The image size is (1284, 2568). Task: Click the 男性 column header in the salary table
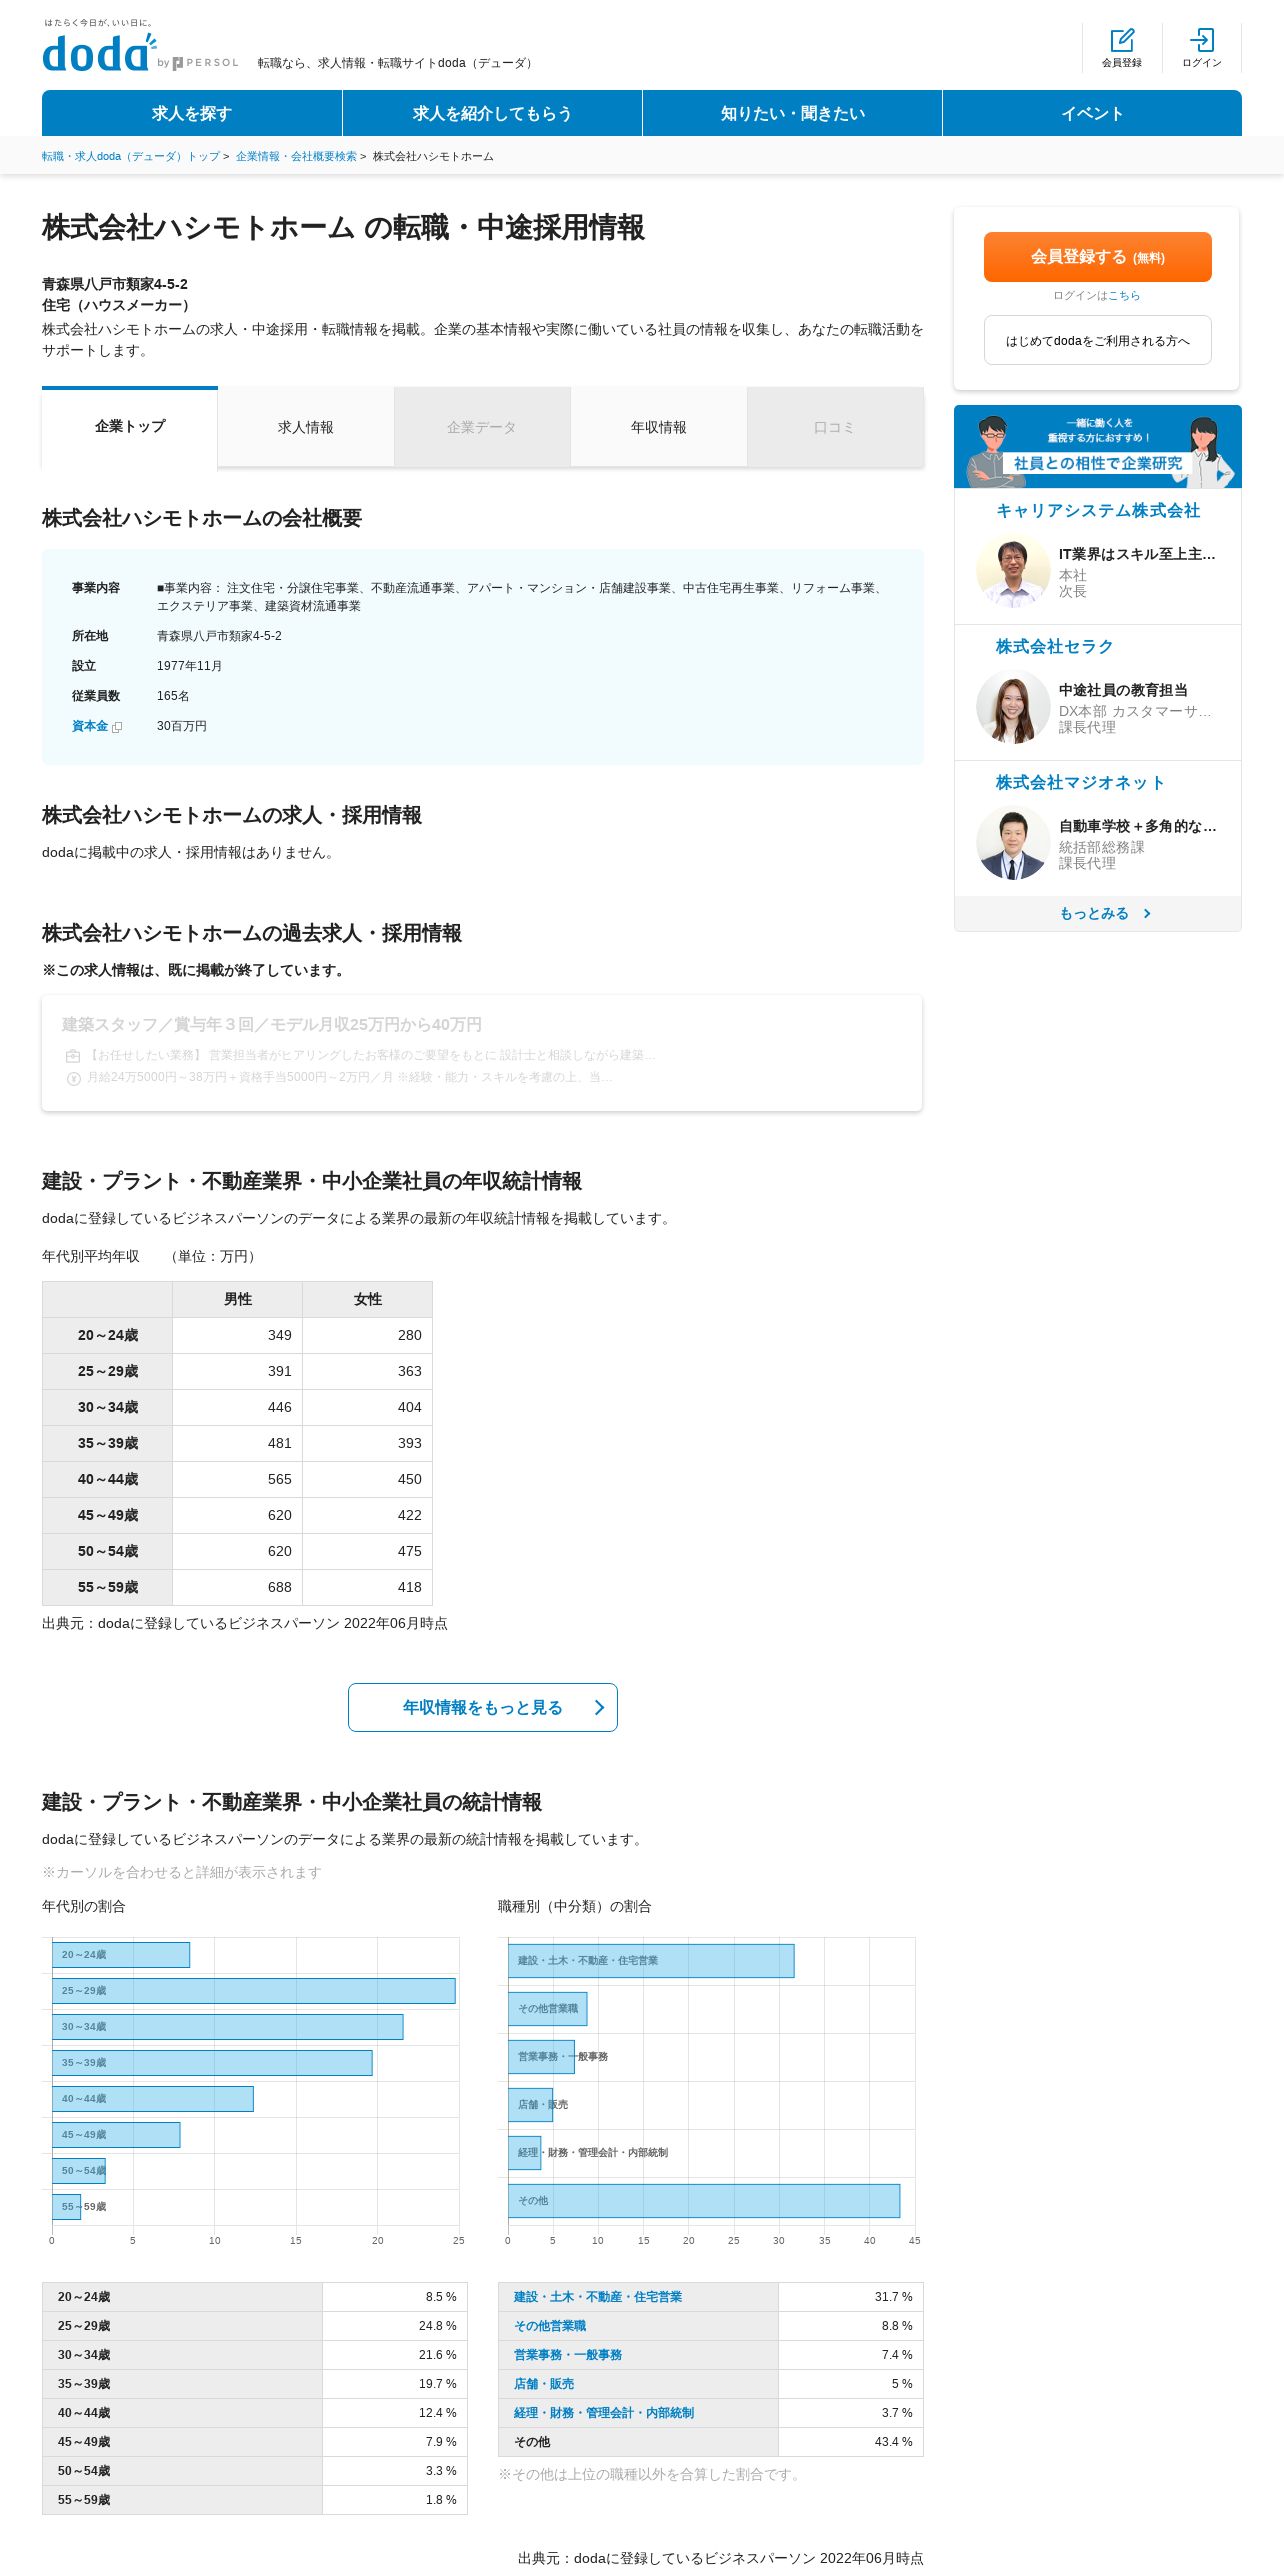point(238,1299)
